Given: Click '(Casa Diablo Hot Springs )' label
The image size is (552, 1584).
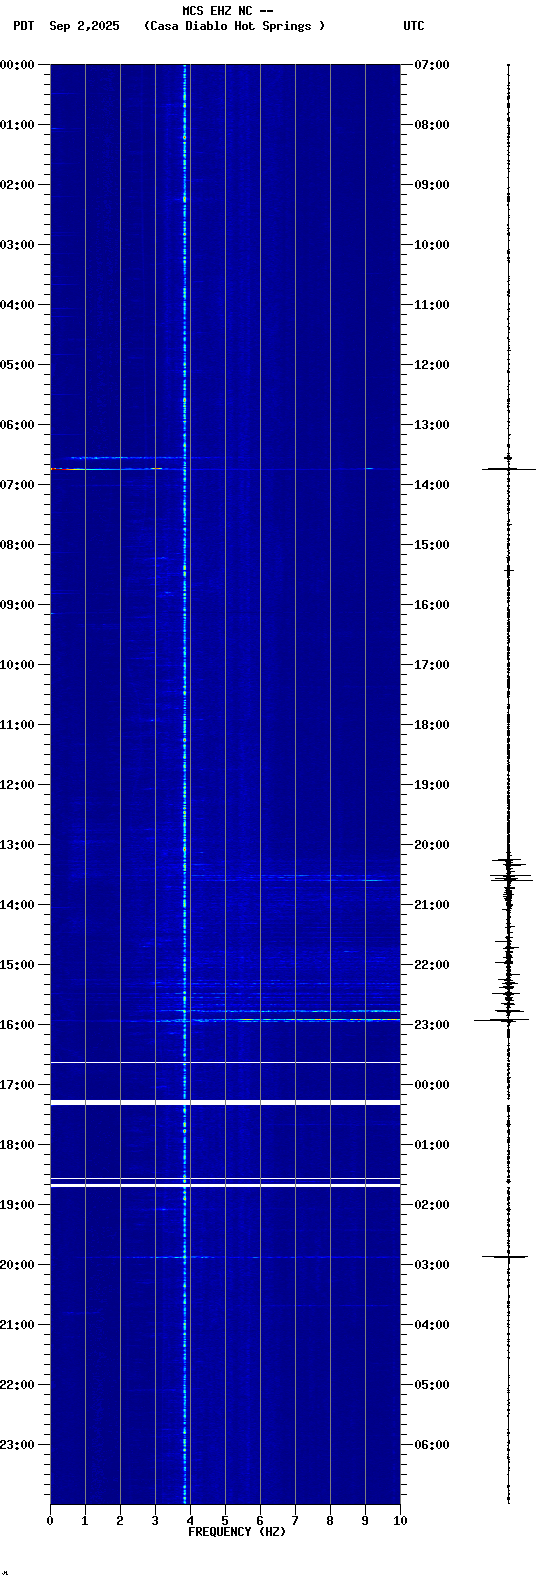Looking at the screenshot, I should tap(235, 26).
